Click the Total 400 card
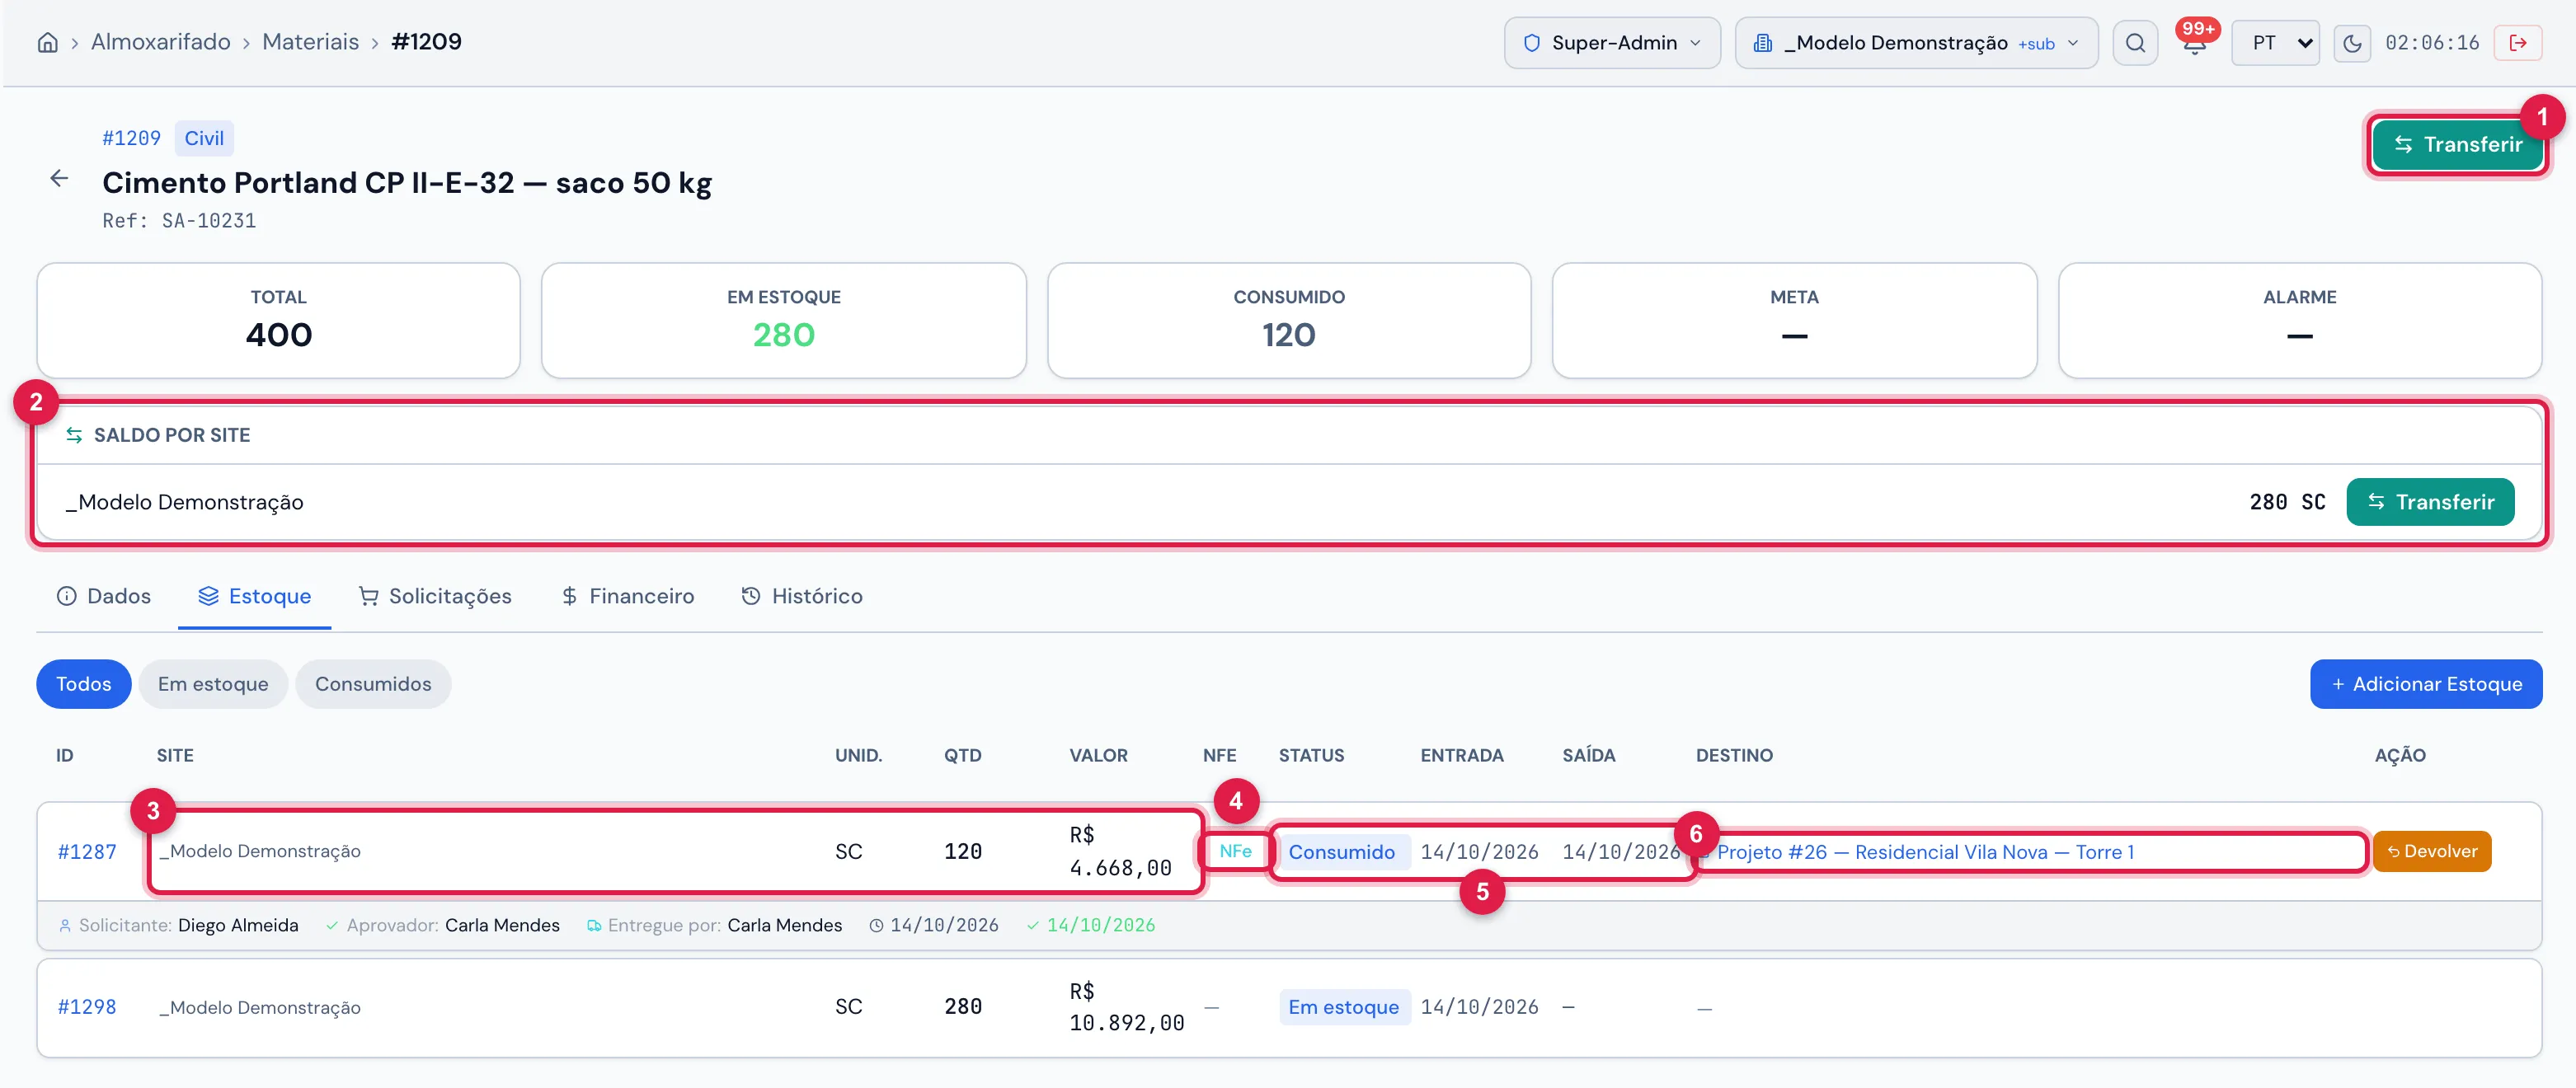 coord(279,321)
